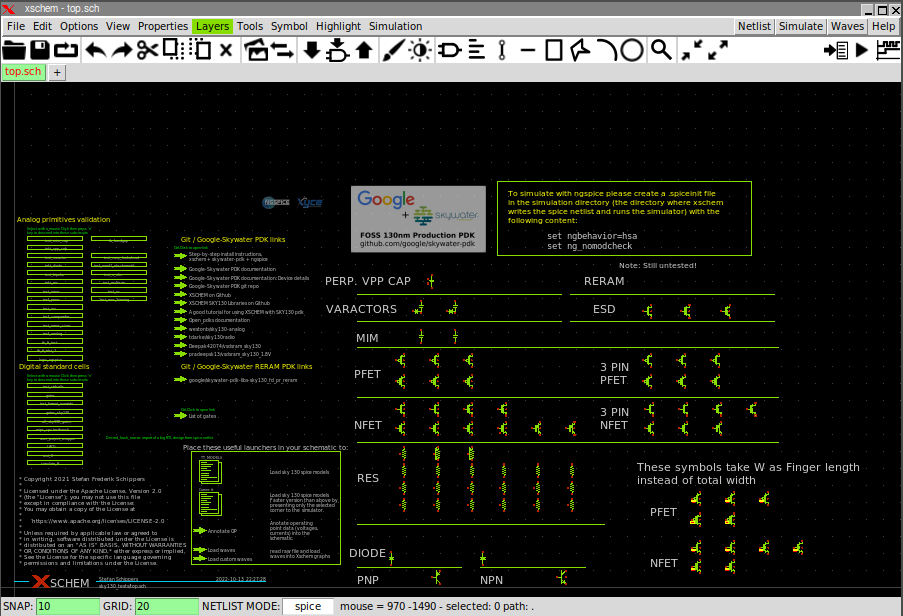Open the Simulation menu
This screenshot has width=903, height=616.
[x=395, y=26]
